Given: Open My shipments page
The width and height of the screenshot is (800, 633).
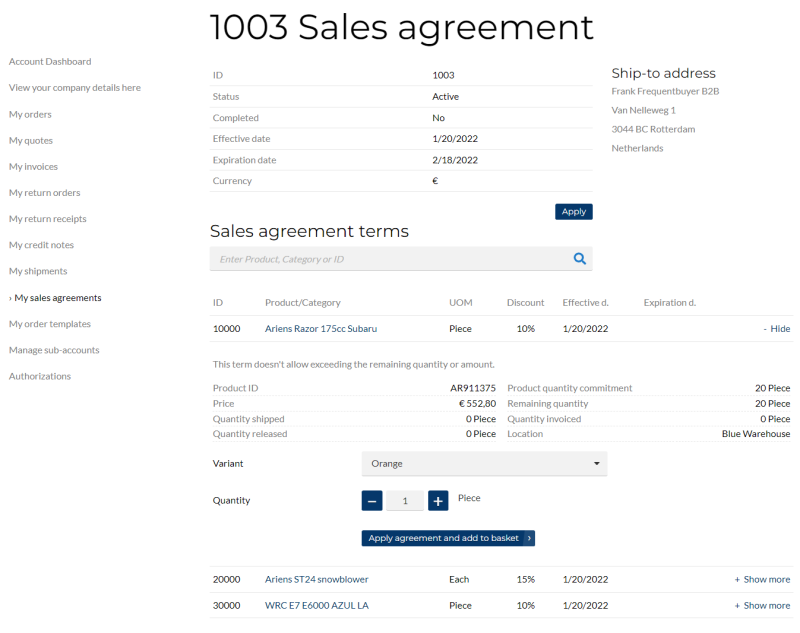Looking at the screenshot, I should [38, 272].
